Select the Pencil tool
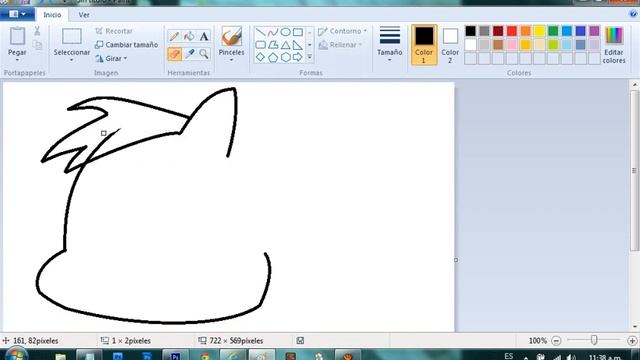 point(174,36)
